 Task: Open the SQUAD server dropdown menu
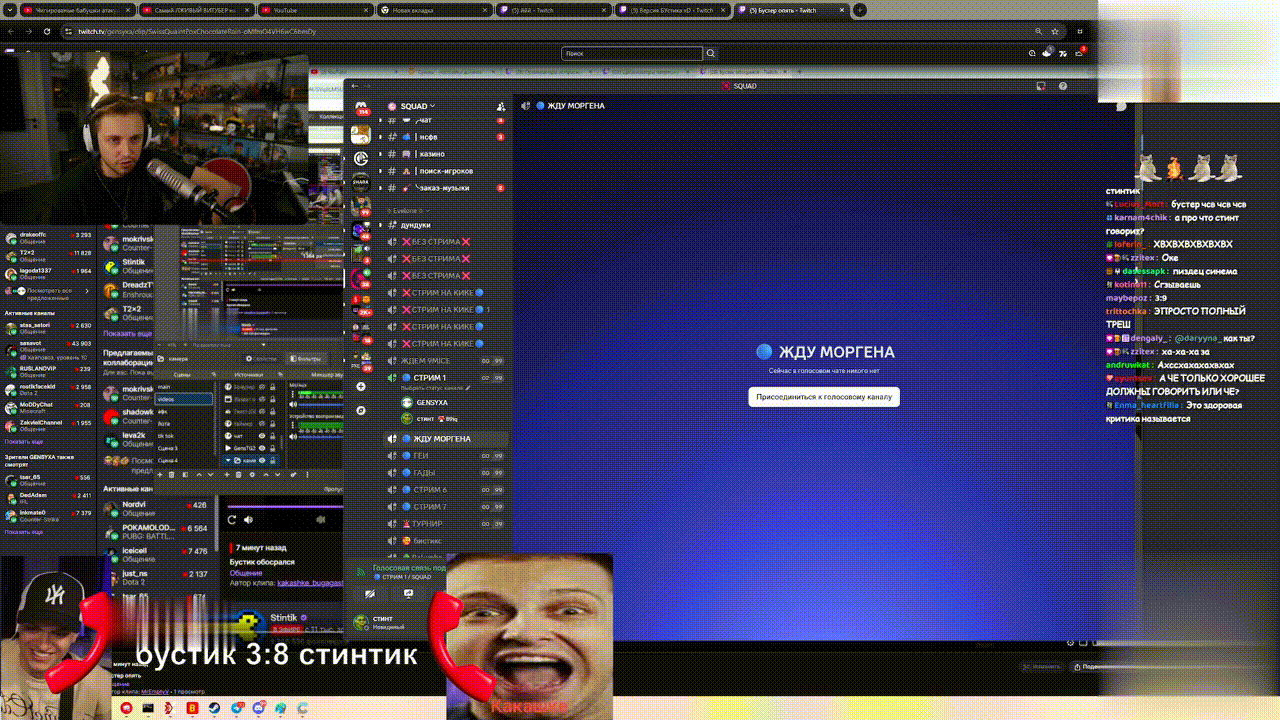pos(418,106)
